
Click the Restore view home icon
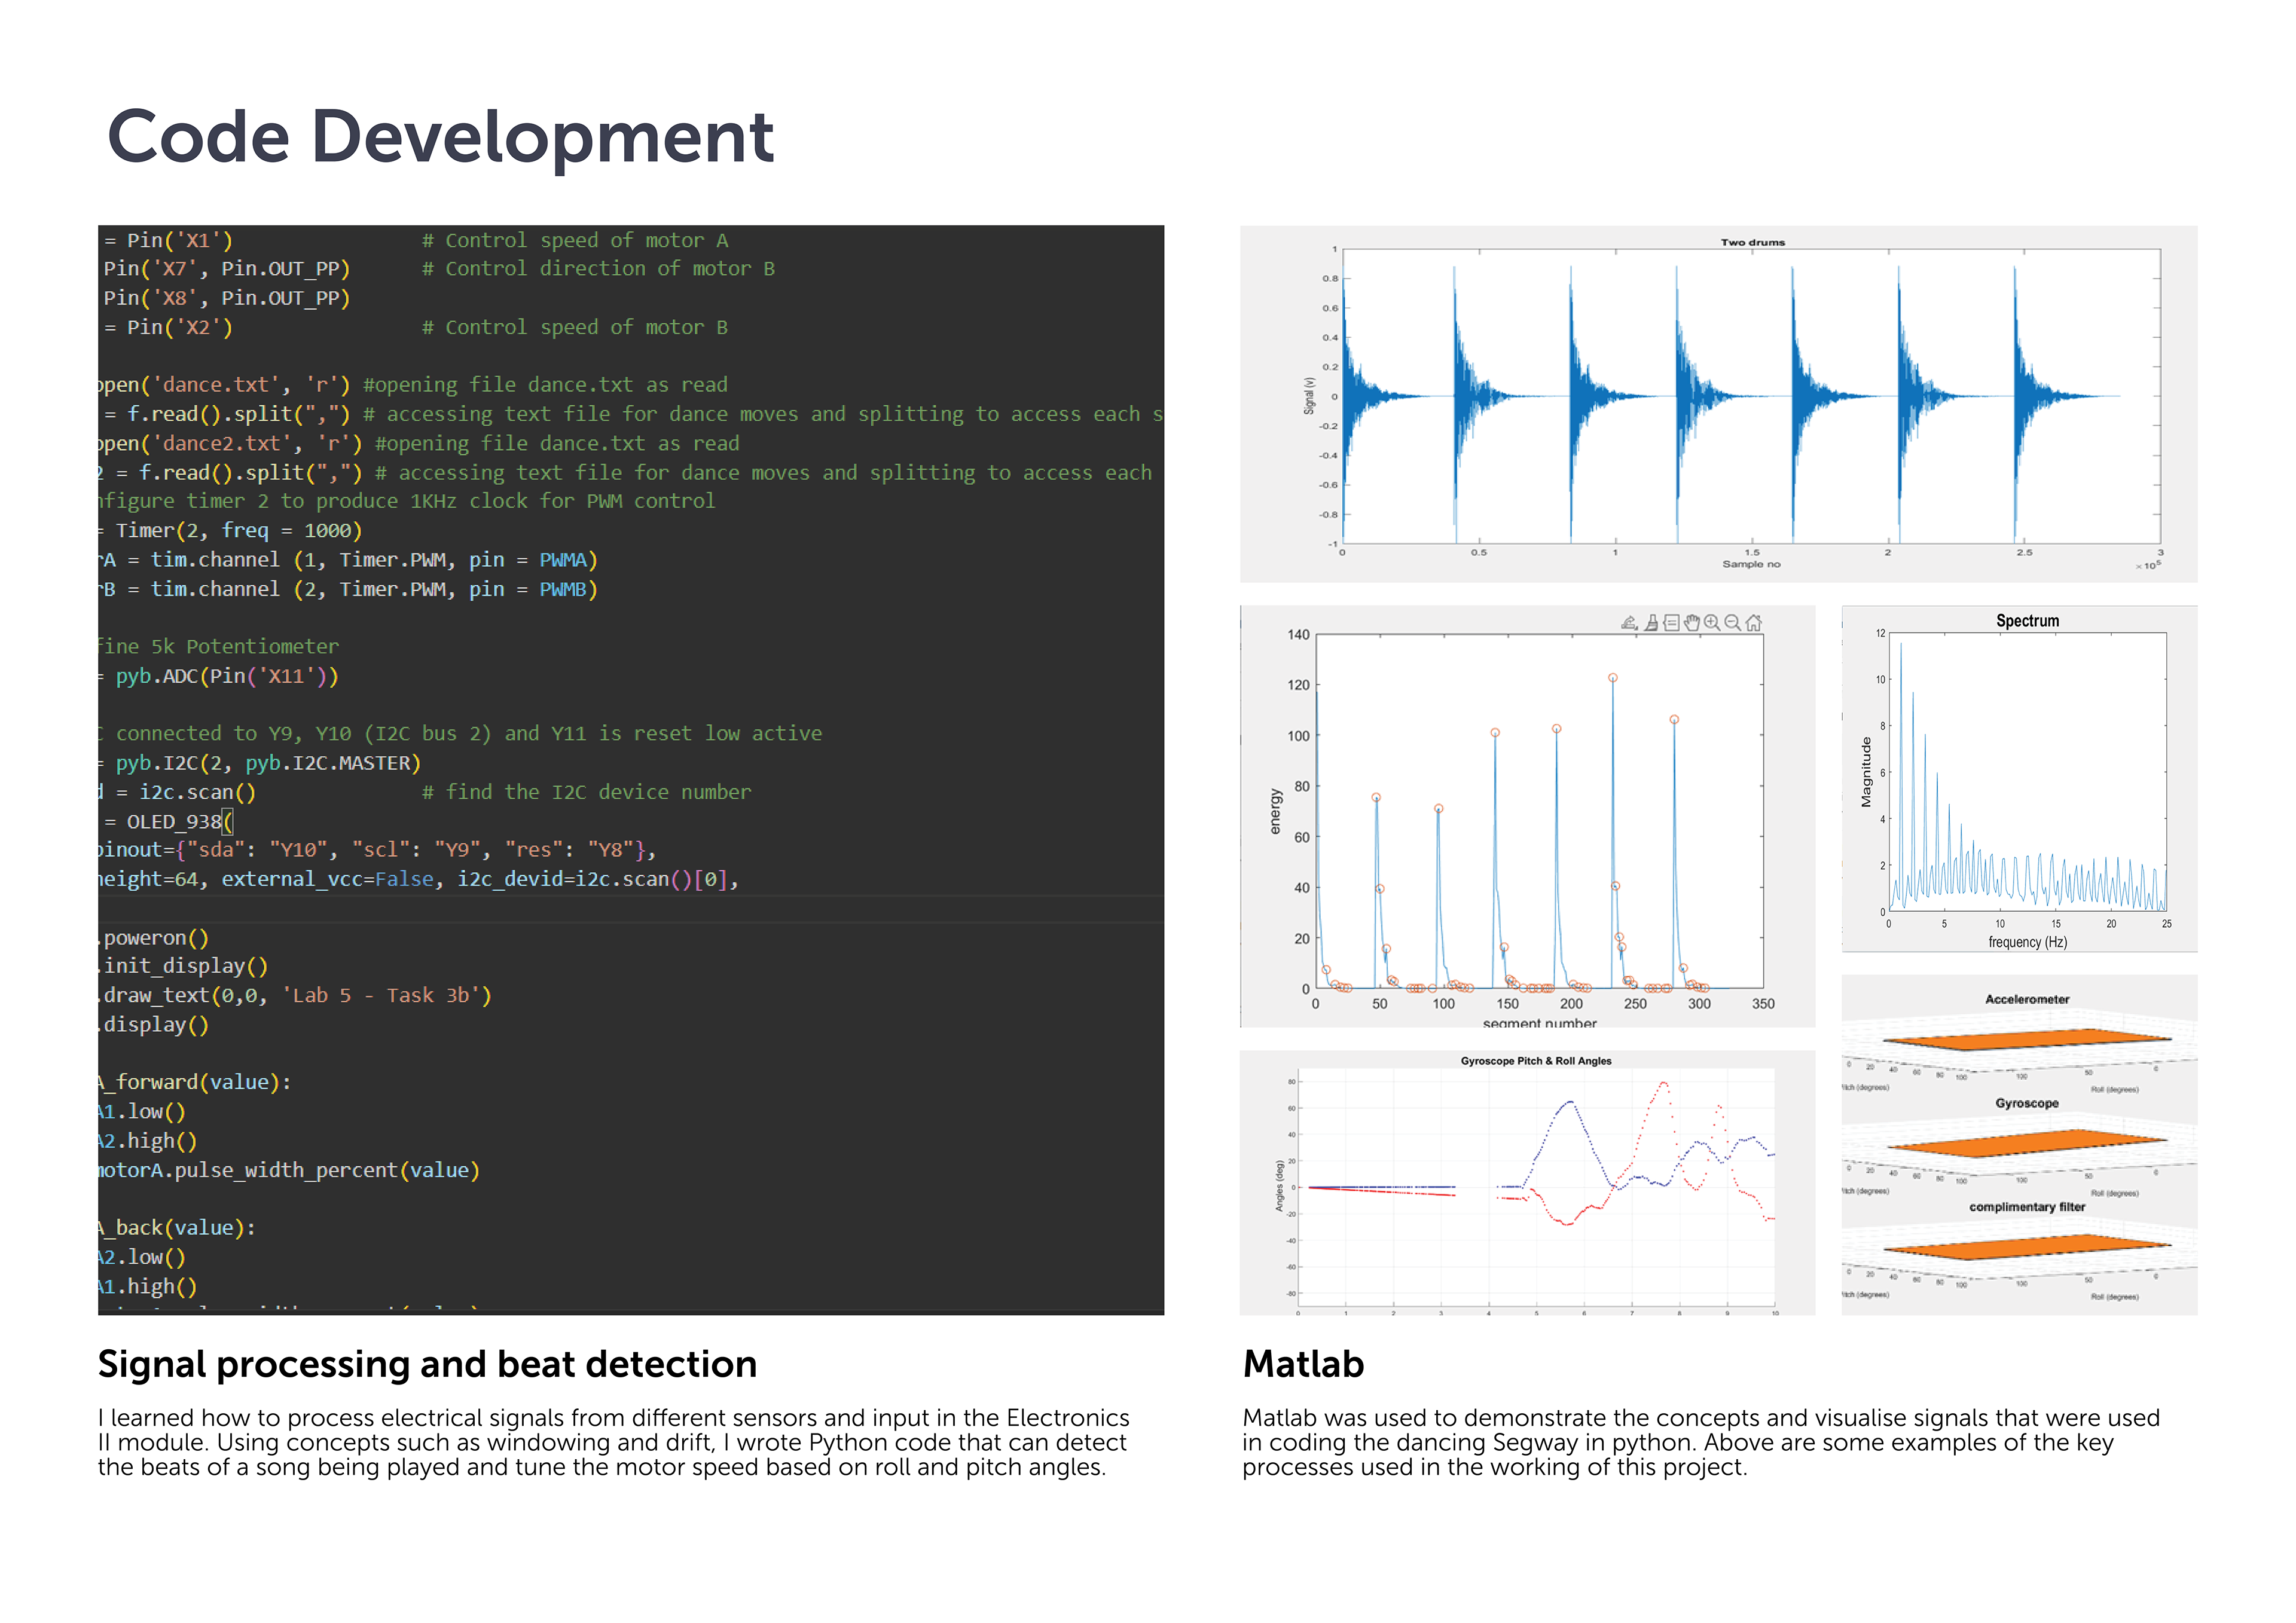click(1754, 623)
